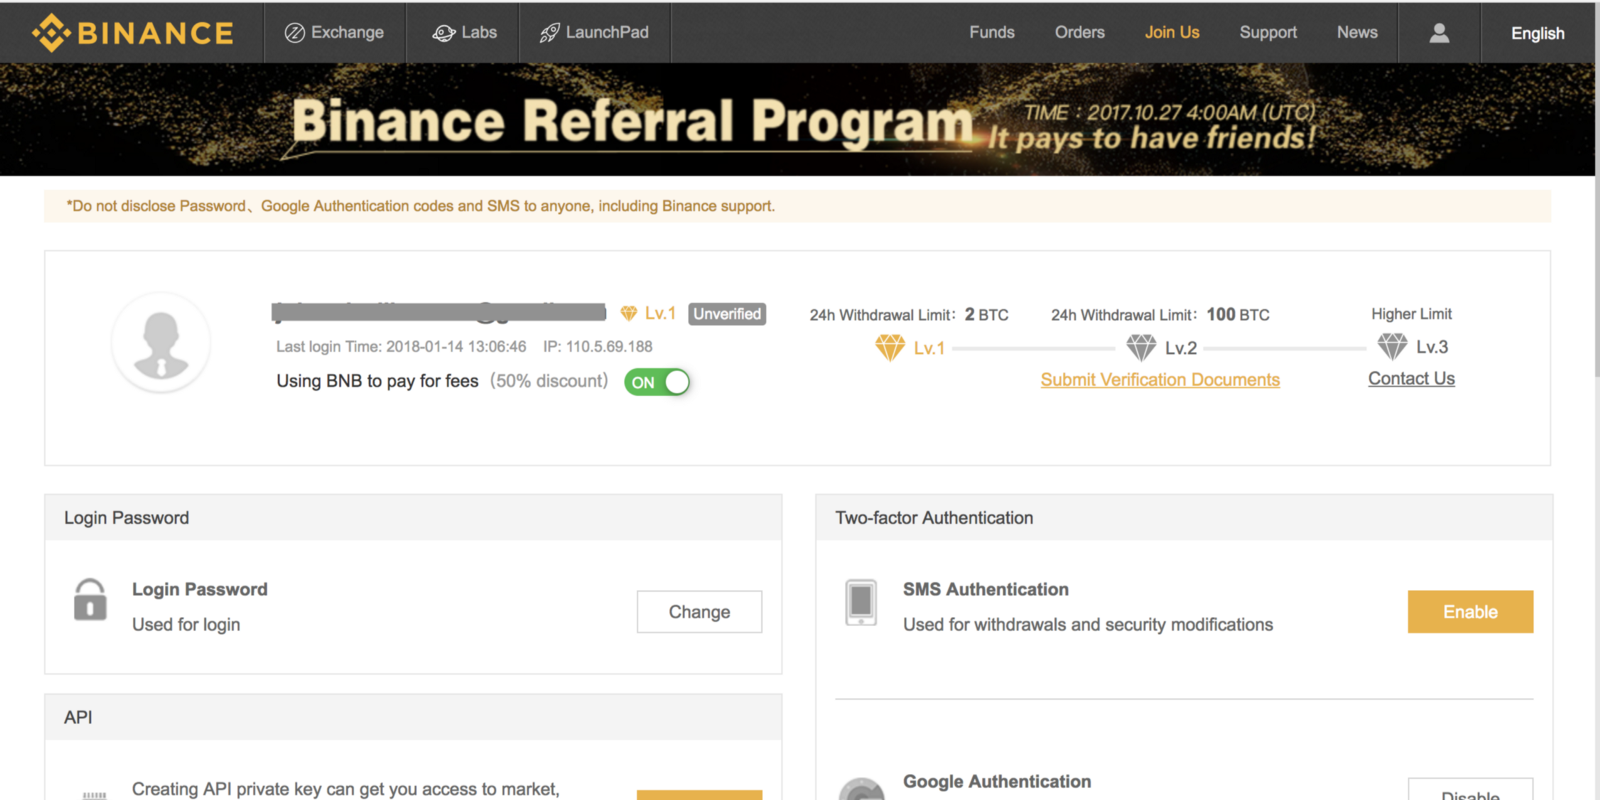Click the Google Authentication heading
Image resolution: width=1600 pixels, height=800 pixels.
point(997,782)
